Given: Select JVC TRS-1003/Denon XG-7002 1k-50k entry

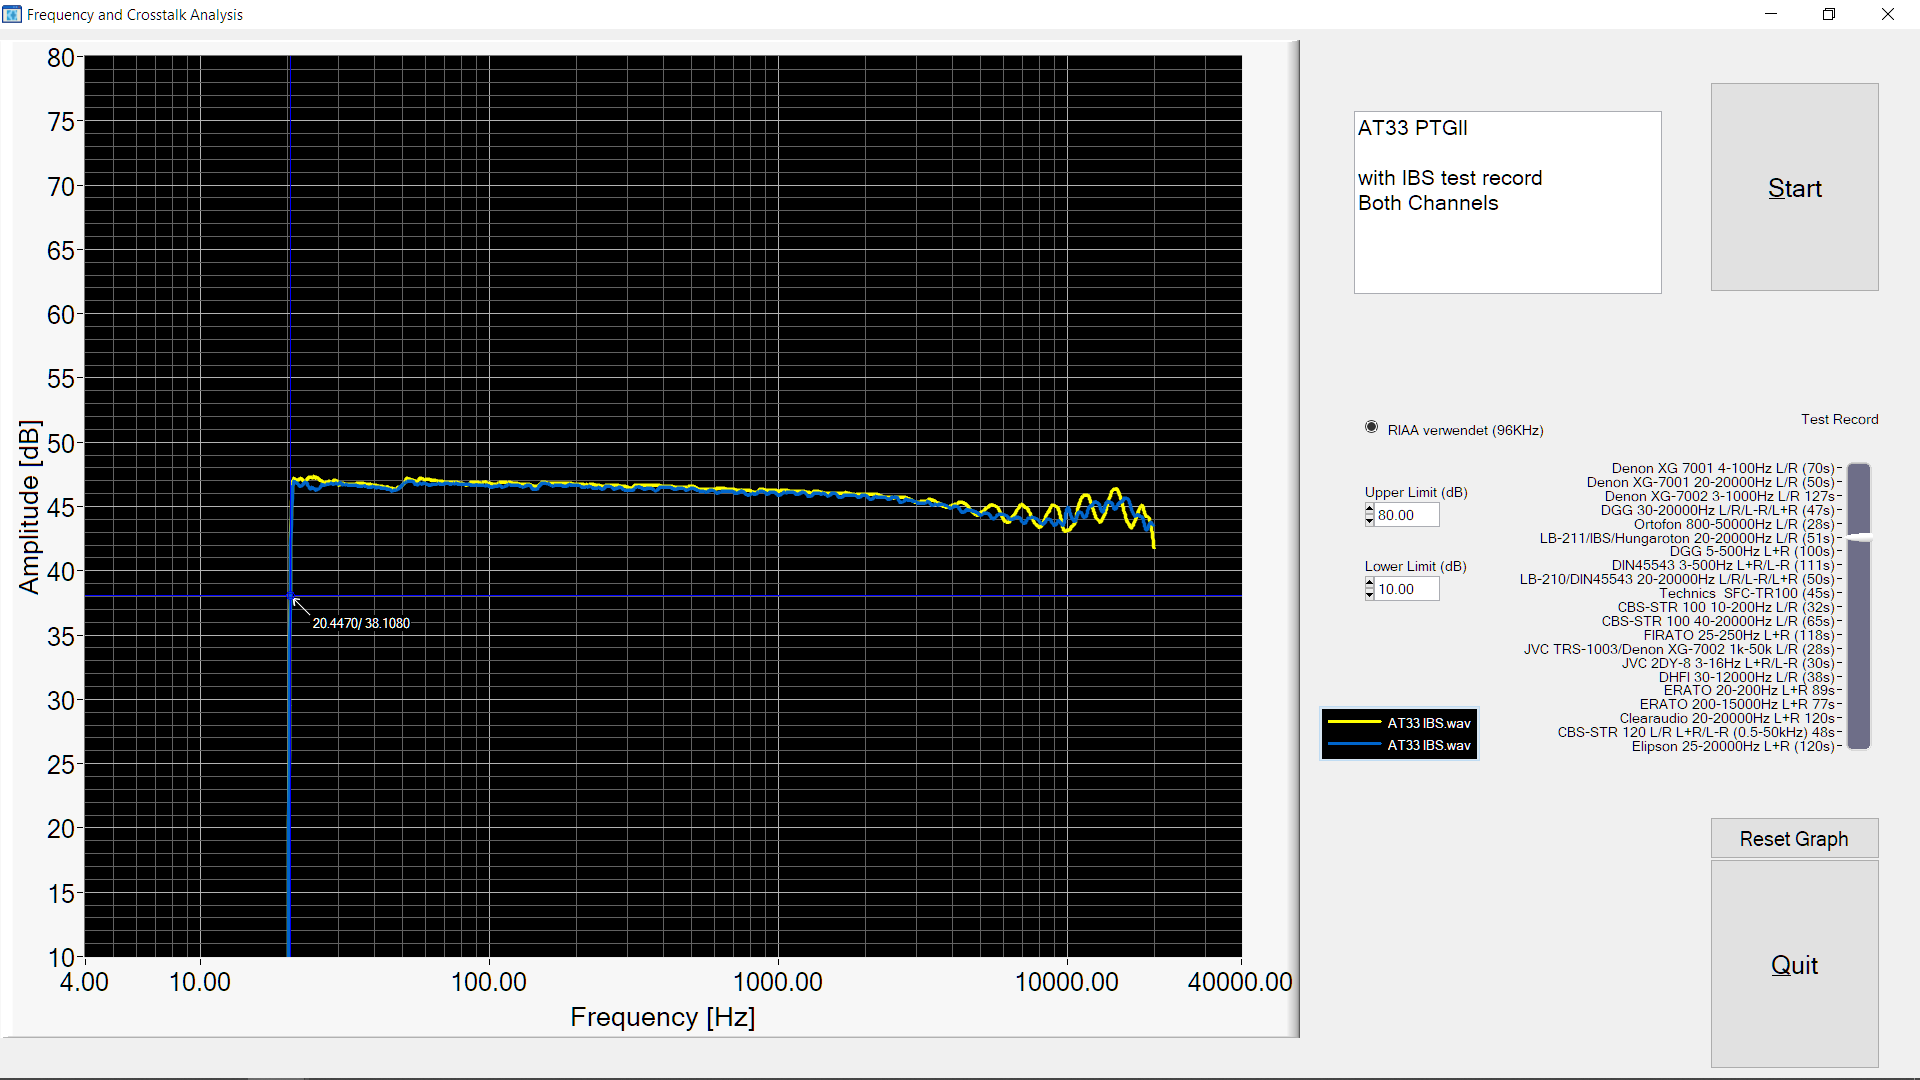Looking at the screenshot, I should 1680,649.
